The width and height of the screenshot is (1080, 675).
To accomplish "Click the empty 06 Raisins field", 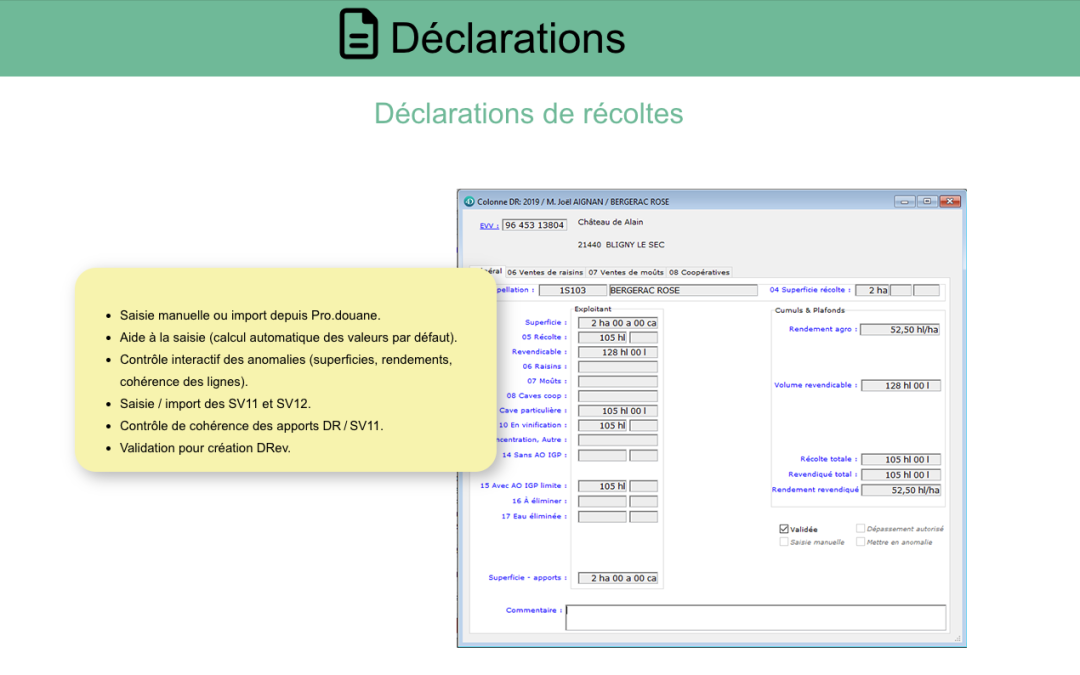I will (x=618, y=367).
